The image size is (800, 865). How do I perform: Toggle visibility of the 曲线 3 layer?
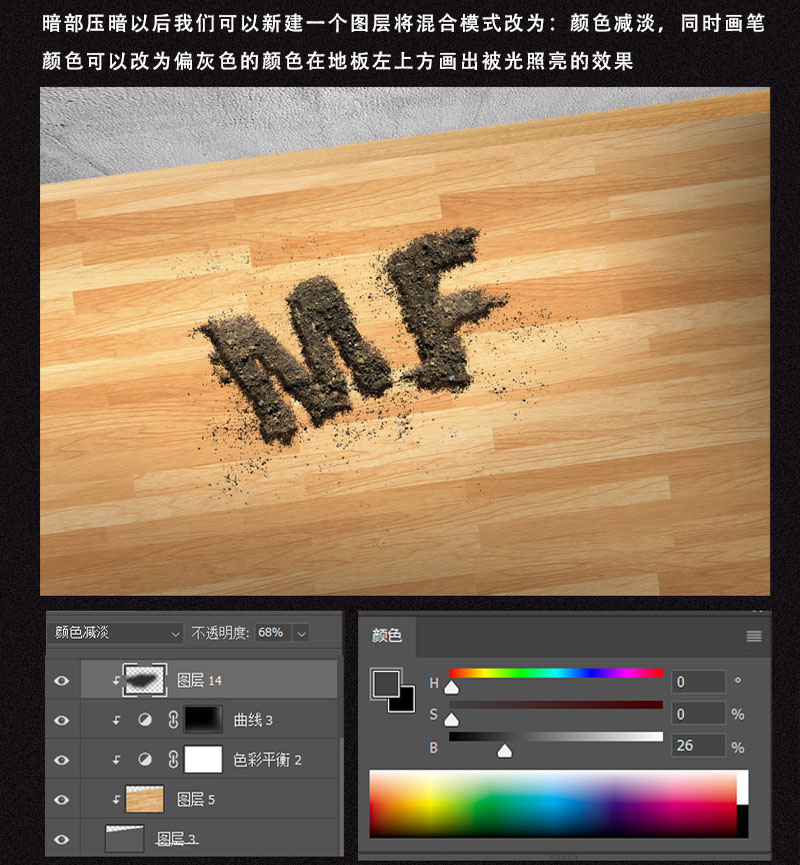62,719
